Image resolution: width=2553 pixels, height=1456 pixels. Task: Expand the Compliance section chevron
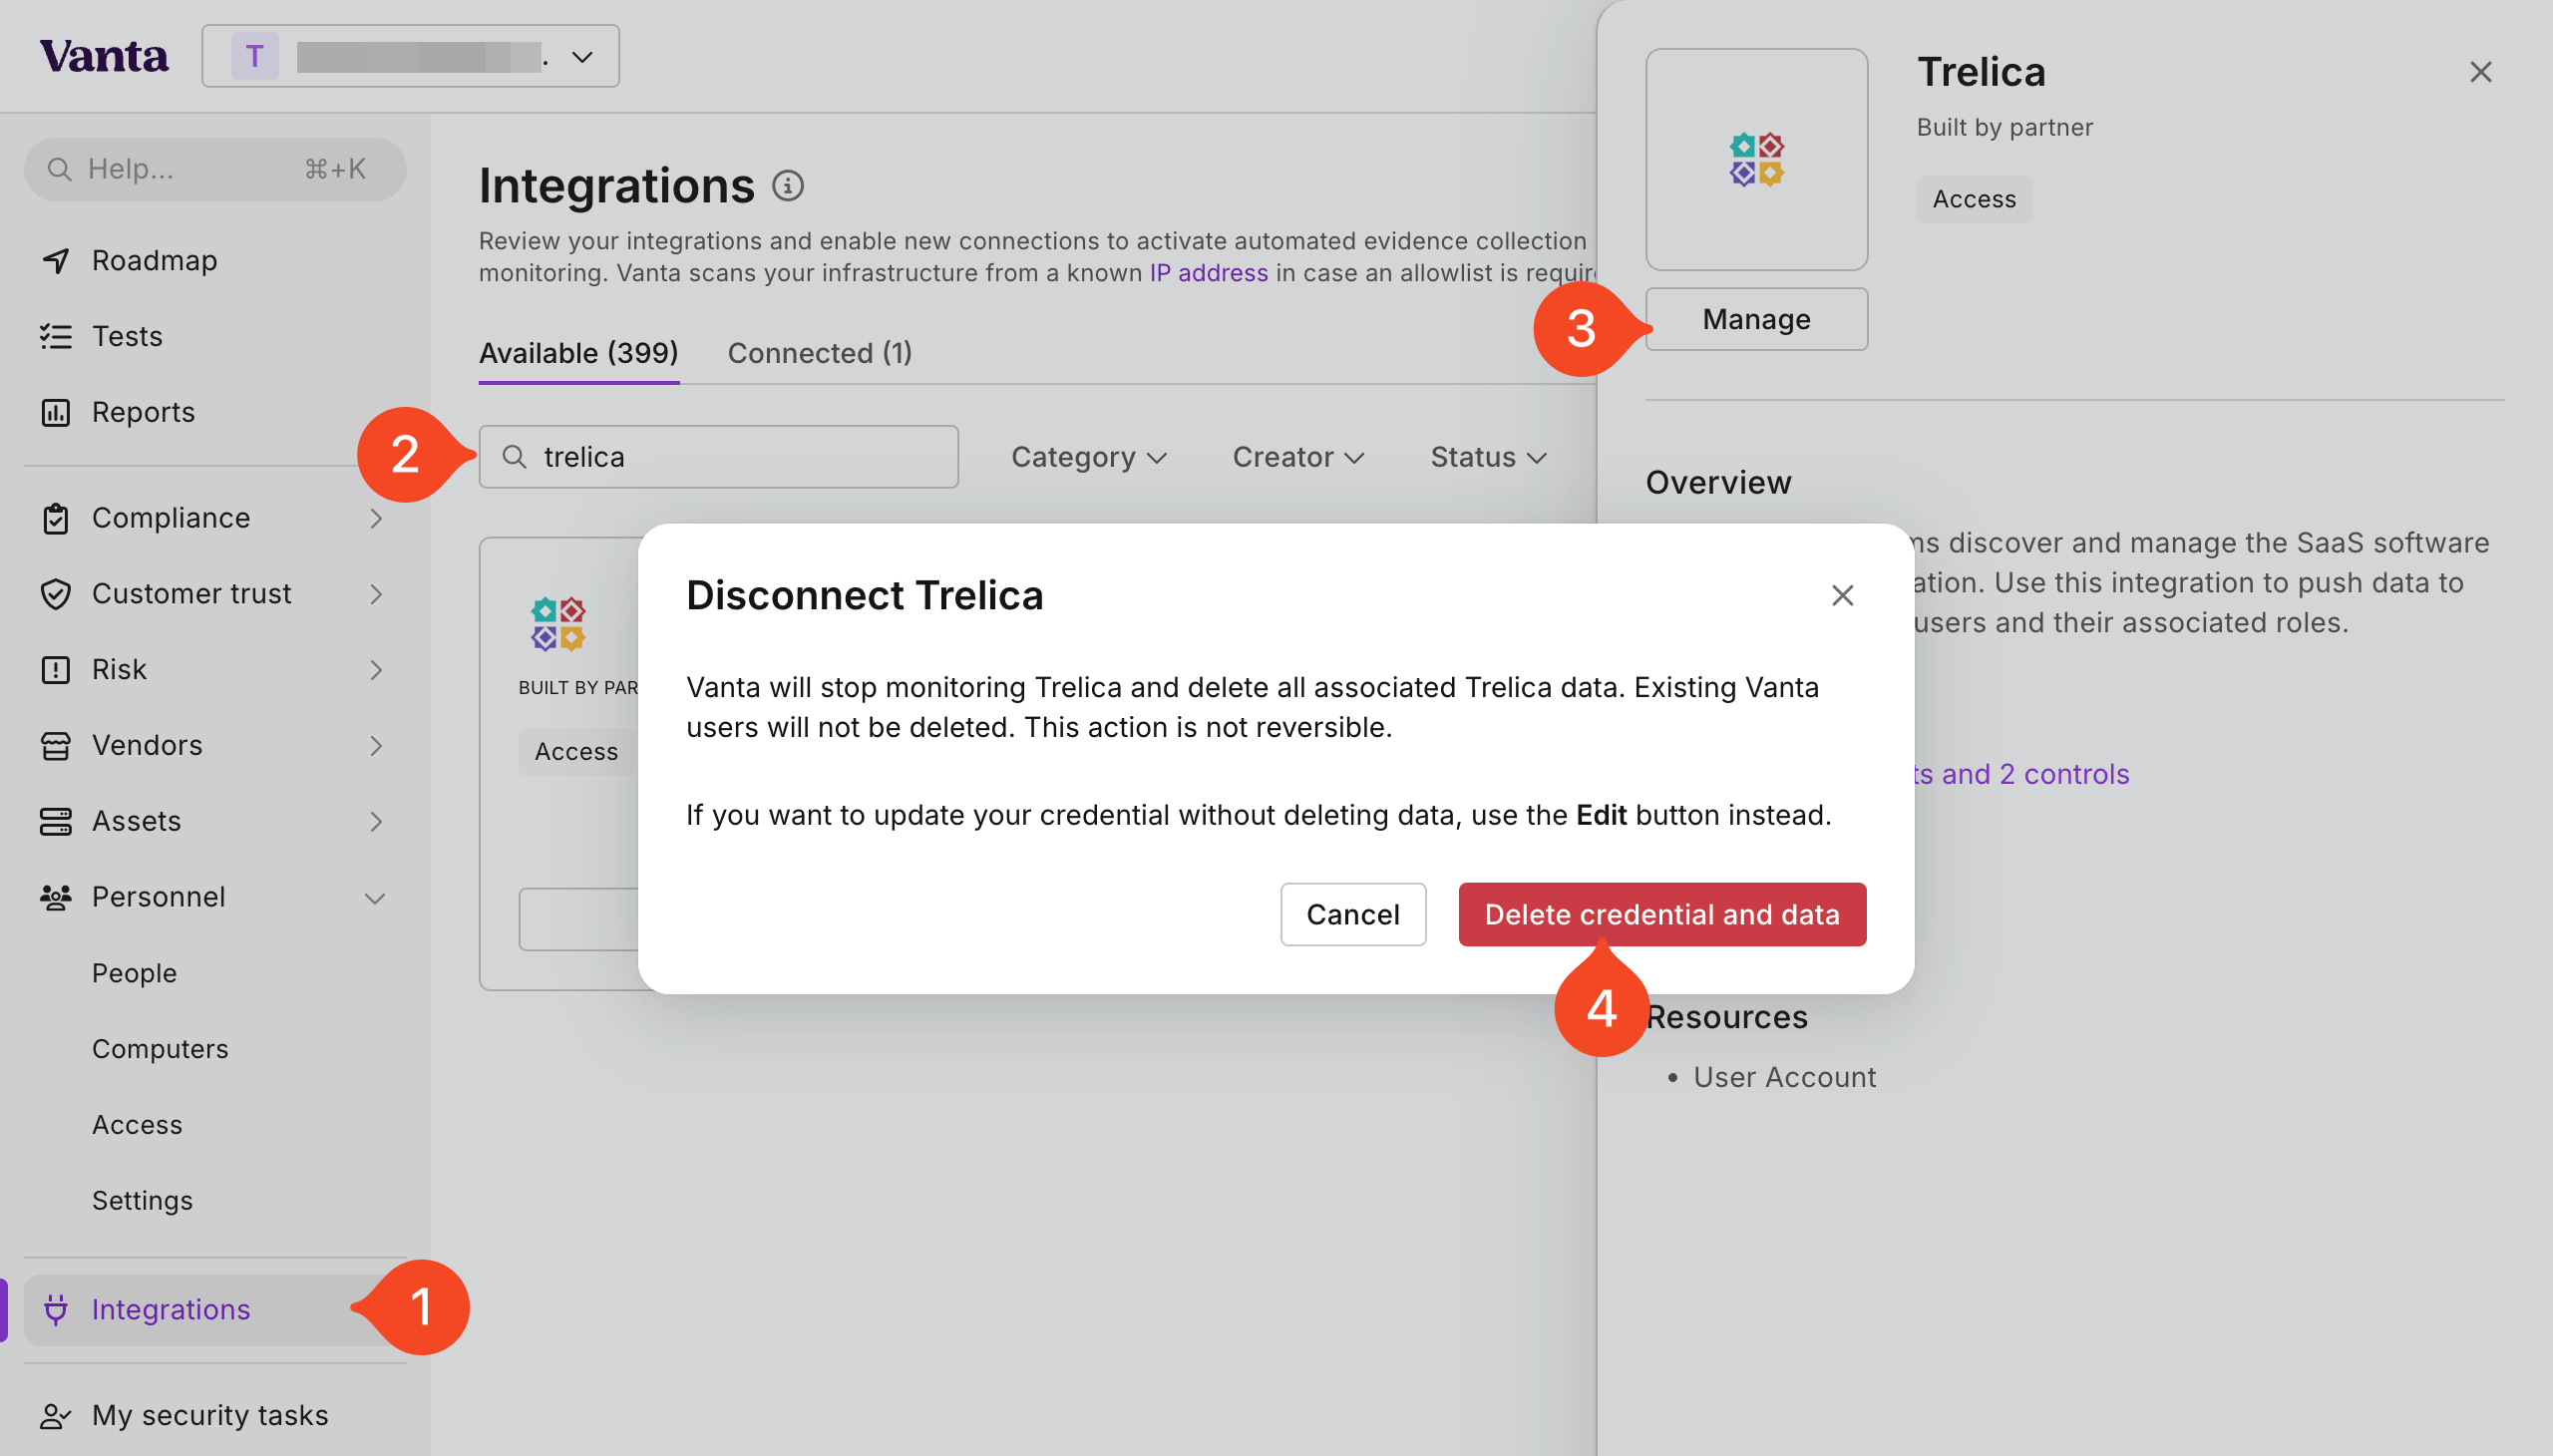[x=376, y=518]
